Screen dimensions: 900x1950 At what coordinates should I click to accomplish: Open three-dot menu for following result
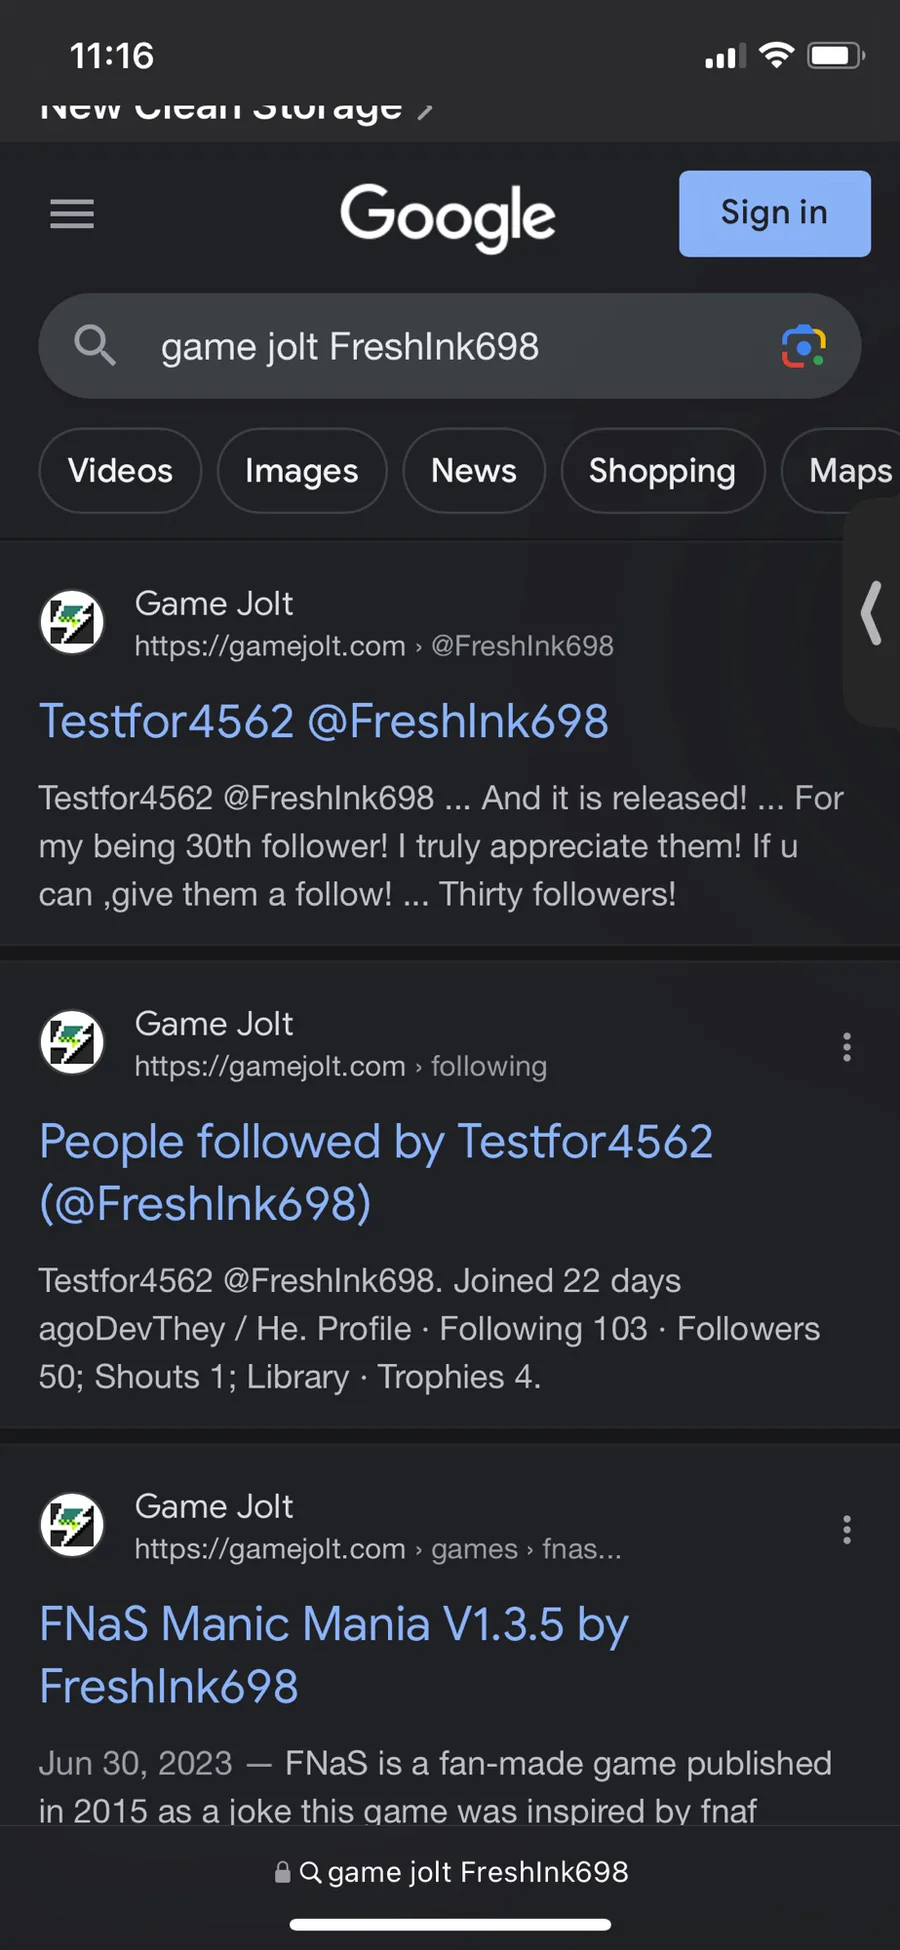[847, 1047]
